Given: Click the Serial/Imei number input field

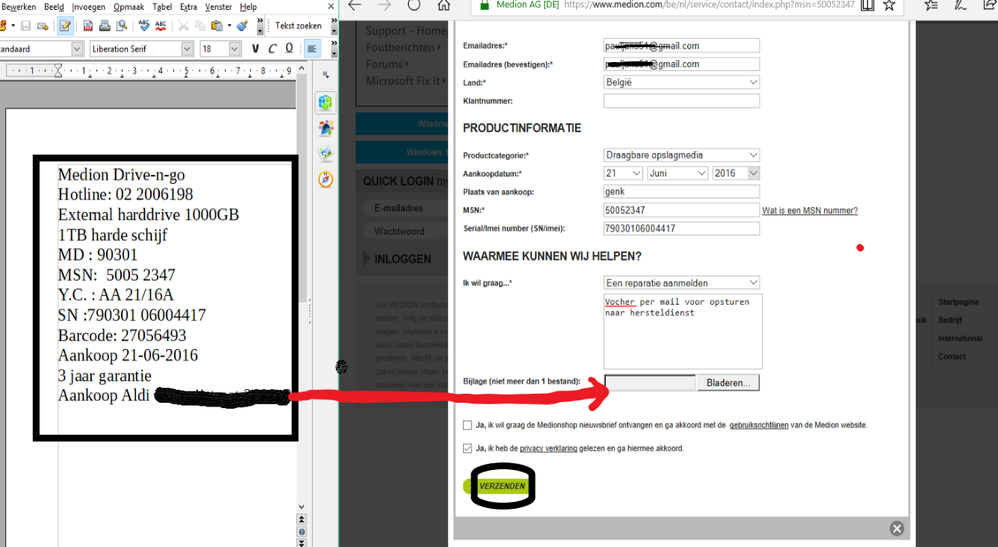Looking at the screenshot, I should [681, 228].
